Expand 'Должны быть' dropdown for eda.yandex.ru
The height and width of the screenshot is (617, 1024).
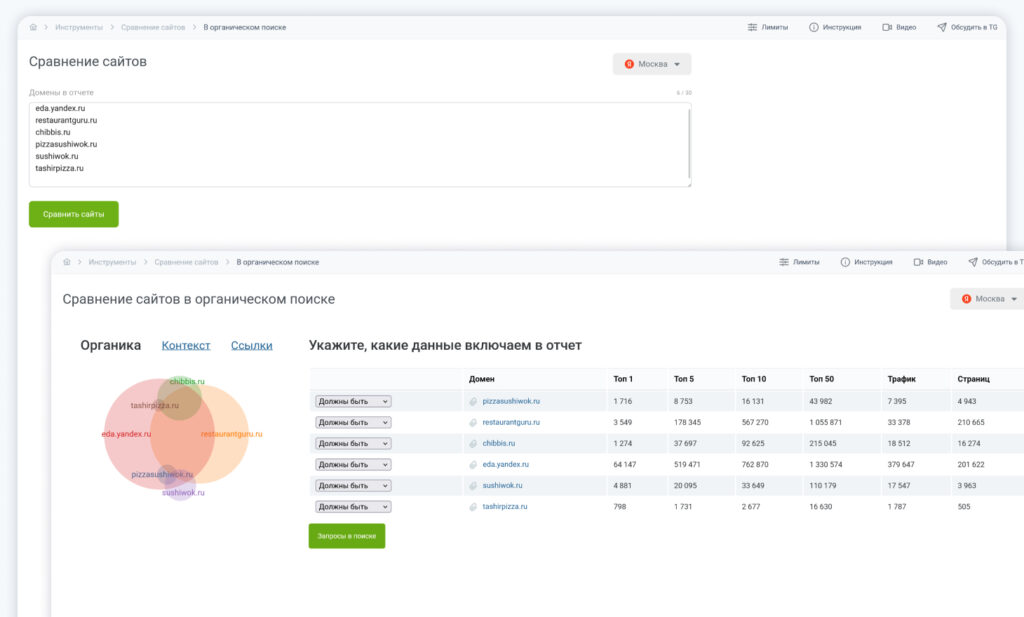353,465
